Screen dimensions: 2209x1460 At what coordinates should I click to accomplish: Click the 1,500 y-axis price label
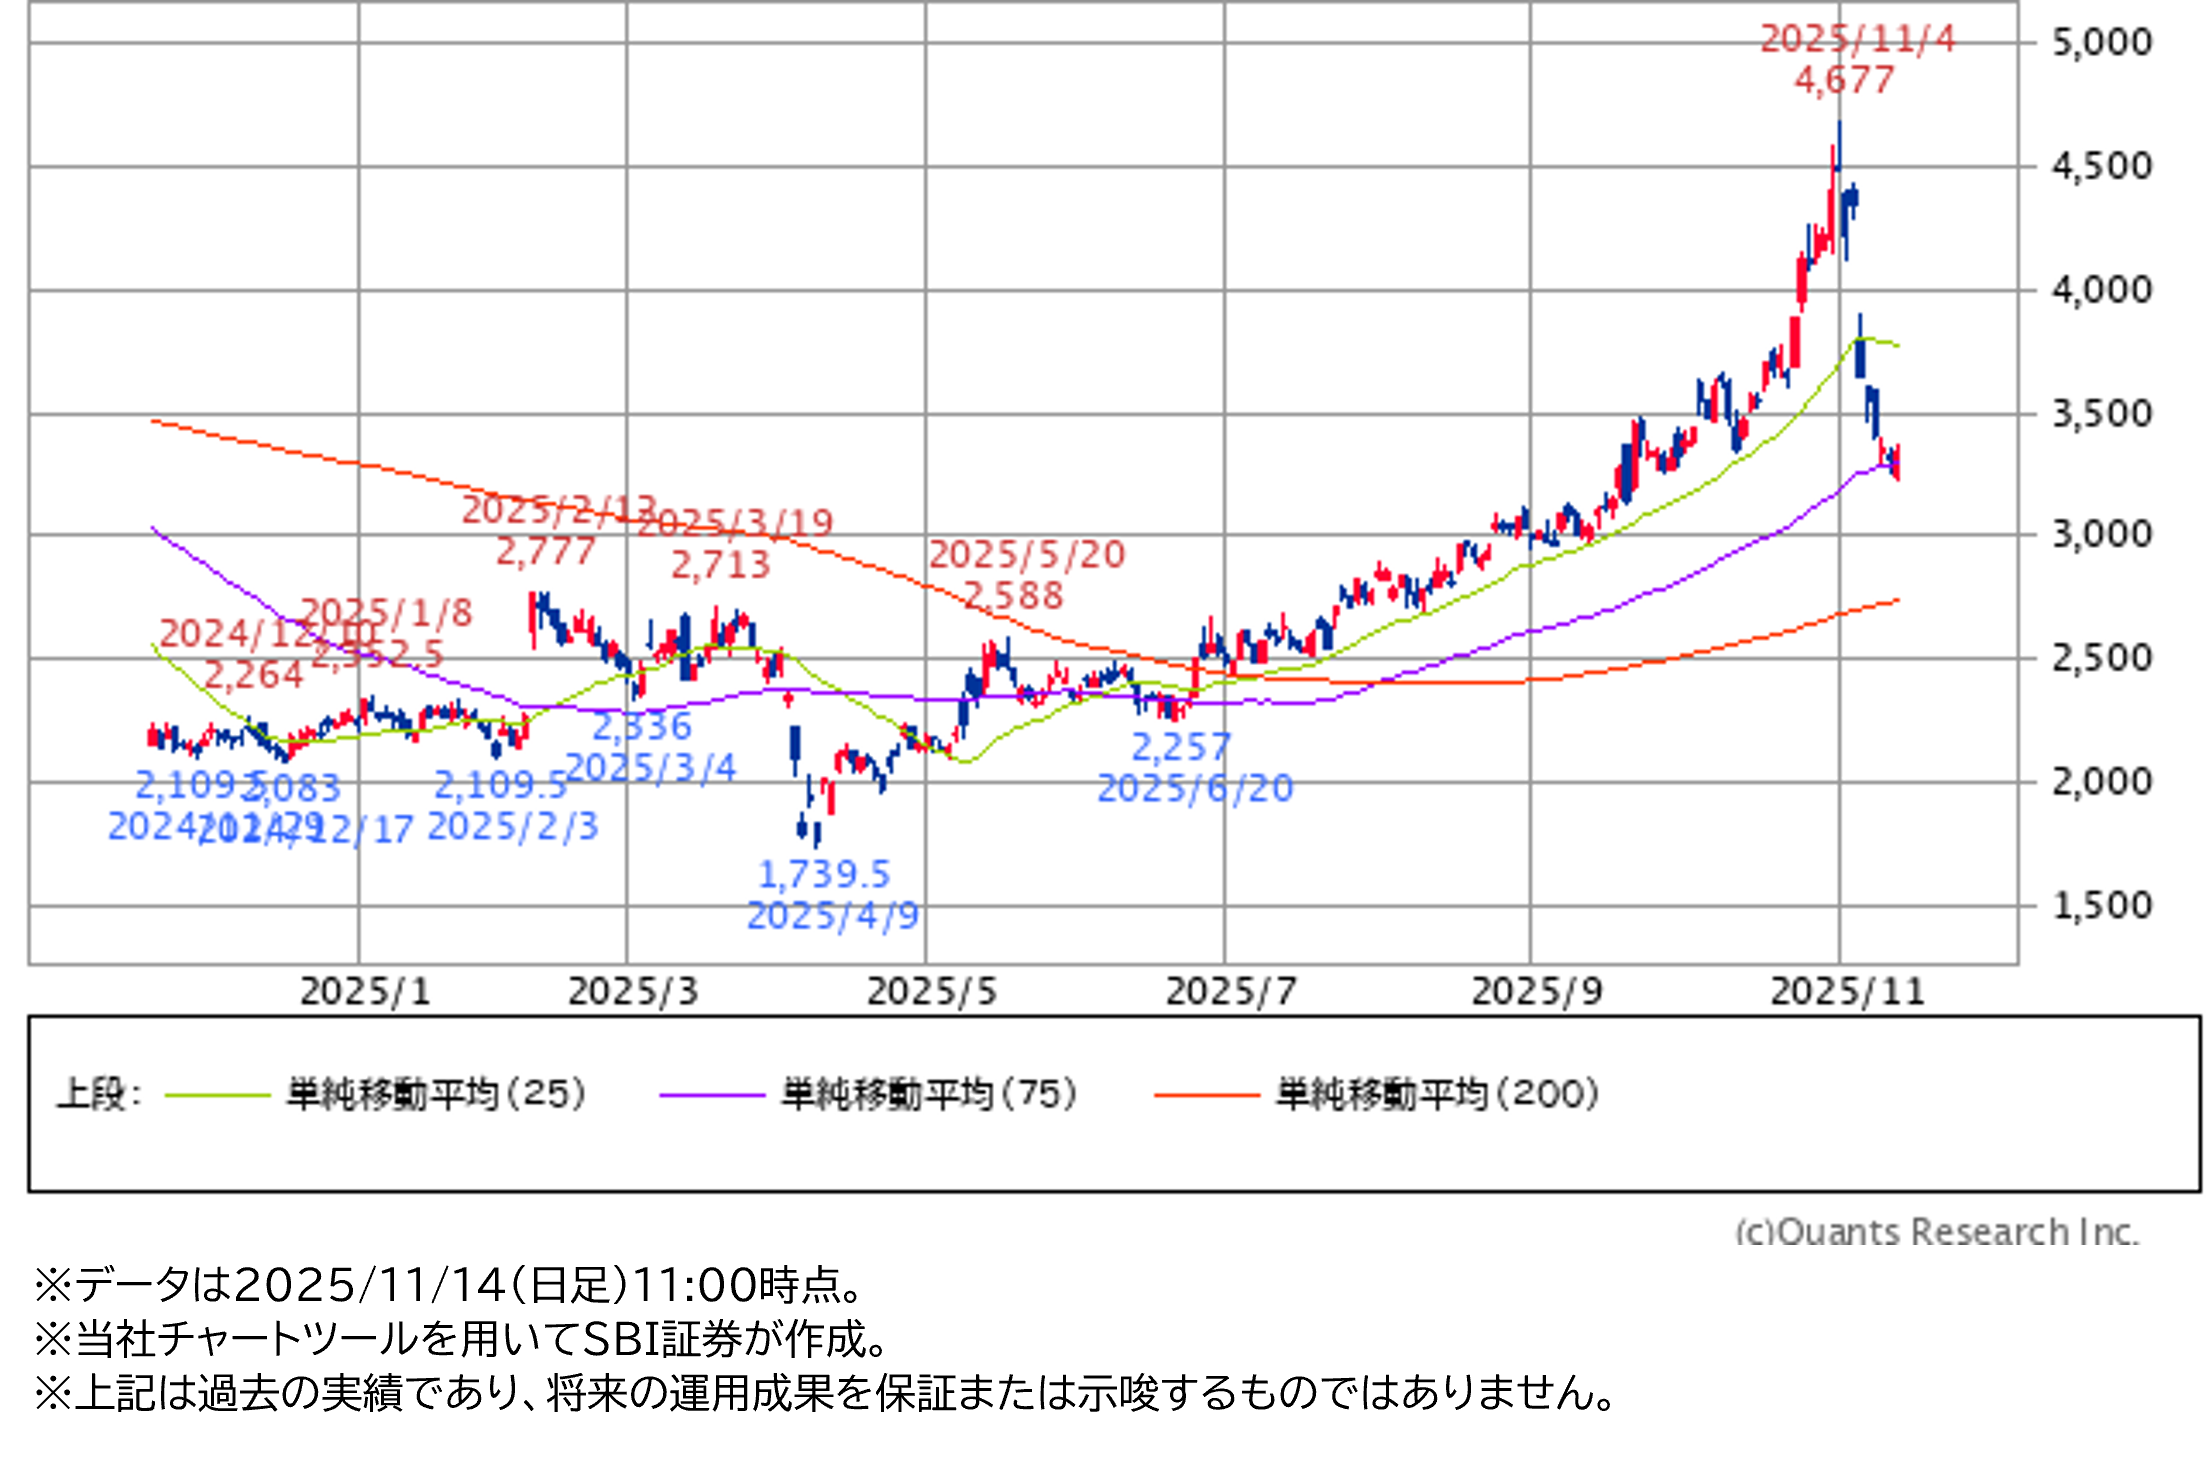(2101, 906)
